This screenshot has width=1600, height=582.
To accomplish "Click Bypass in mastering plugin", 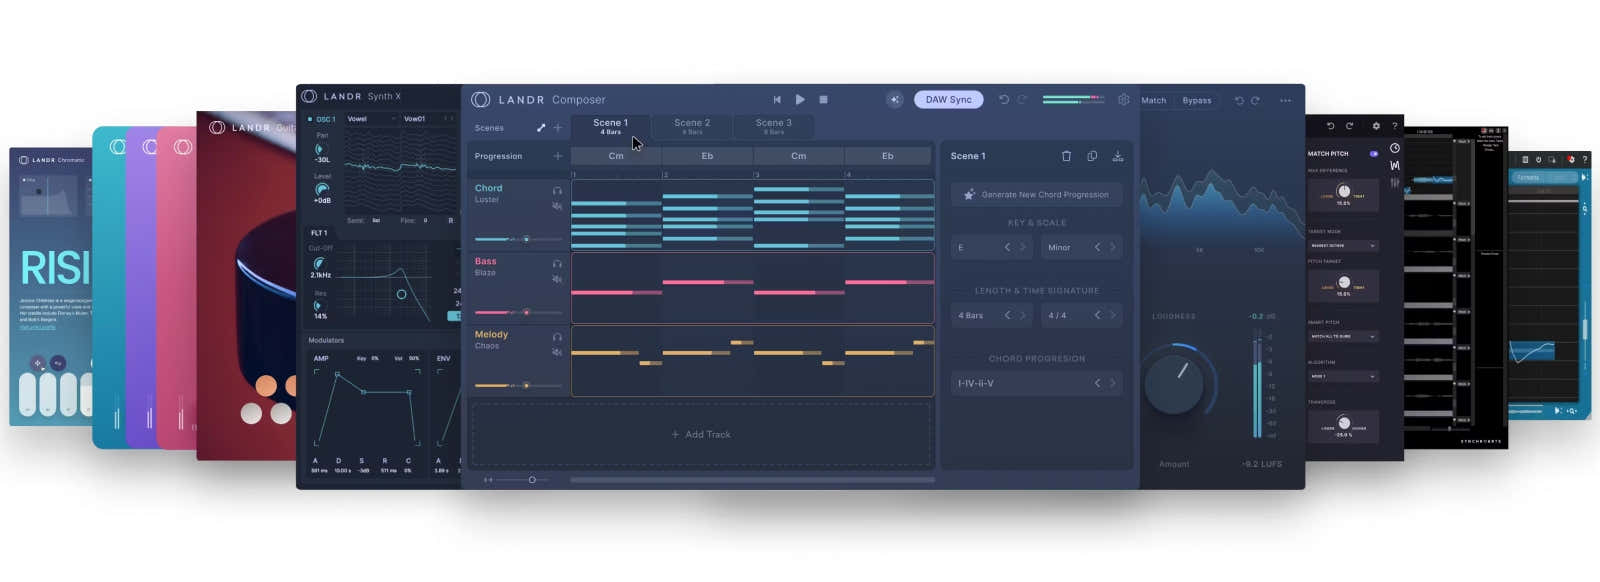I will point(1197,101).
